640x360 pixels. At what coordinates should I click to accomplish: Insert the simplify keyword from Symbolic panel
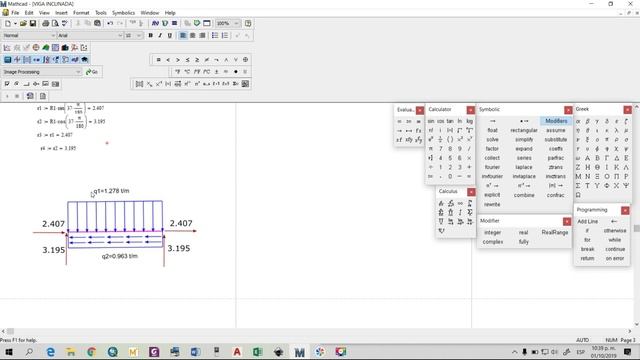524,139
